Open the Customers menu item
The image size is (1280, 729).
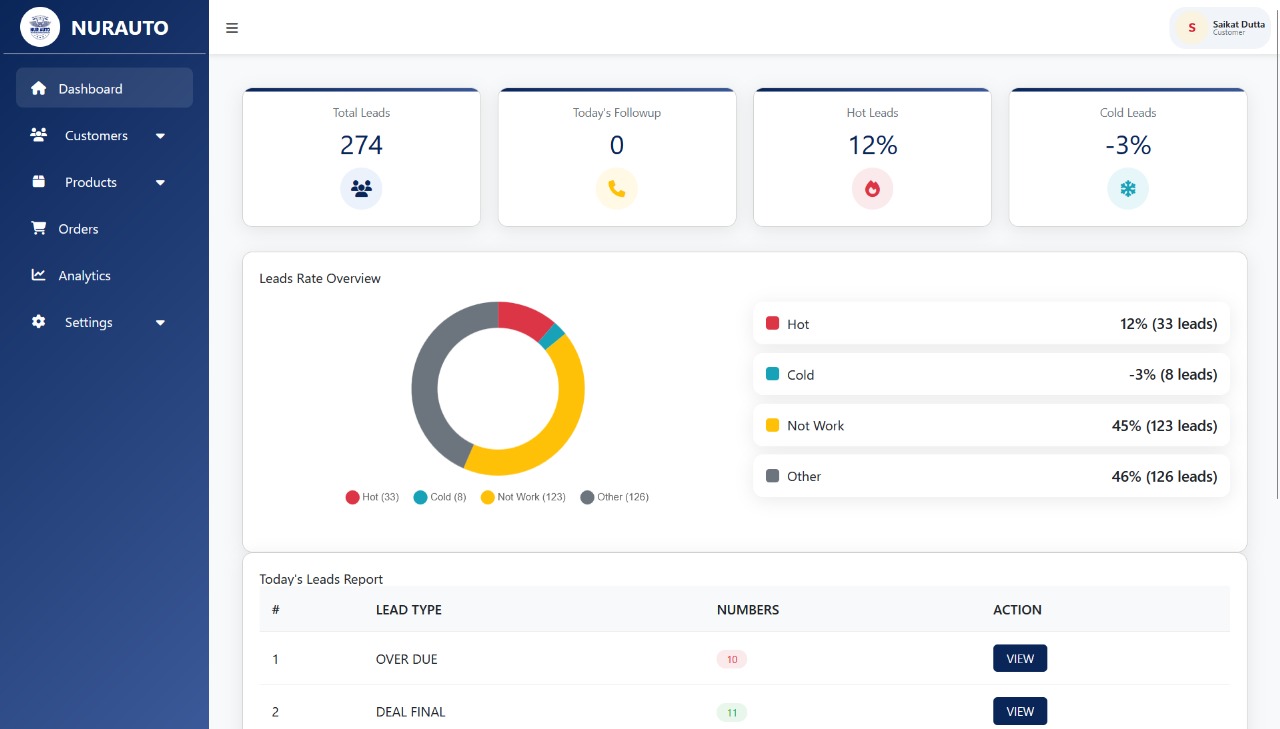pyautogui.click(x=104, y=135)
